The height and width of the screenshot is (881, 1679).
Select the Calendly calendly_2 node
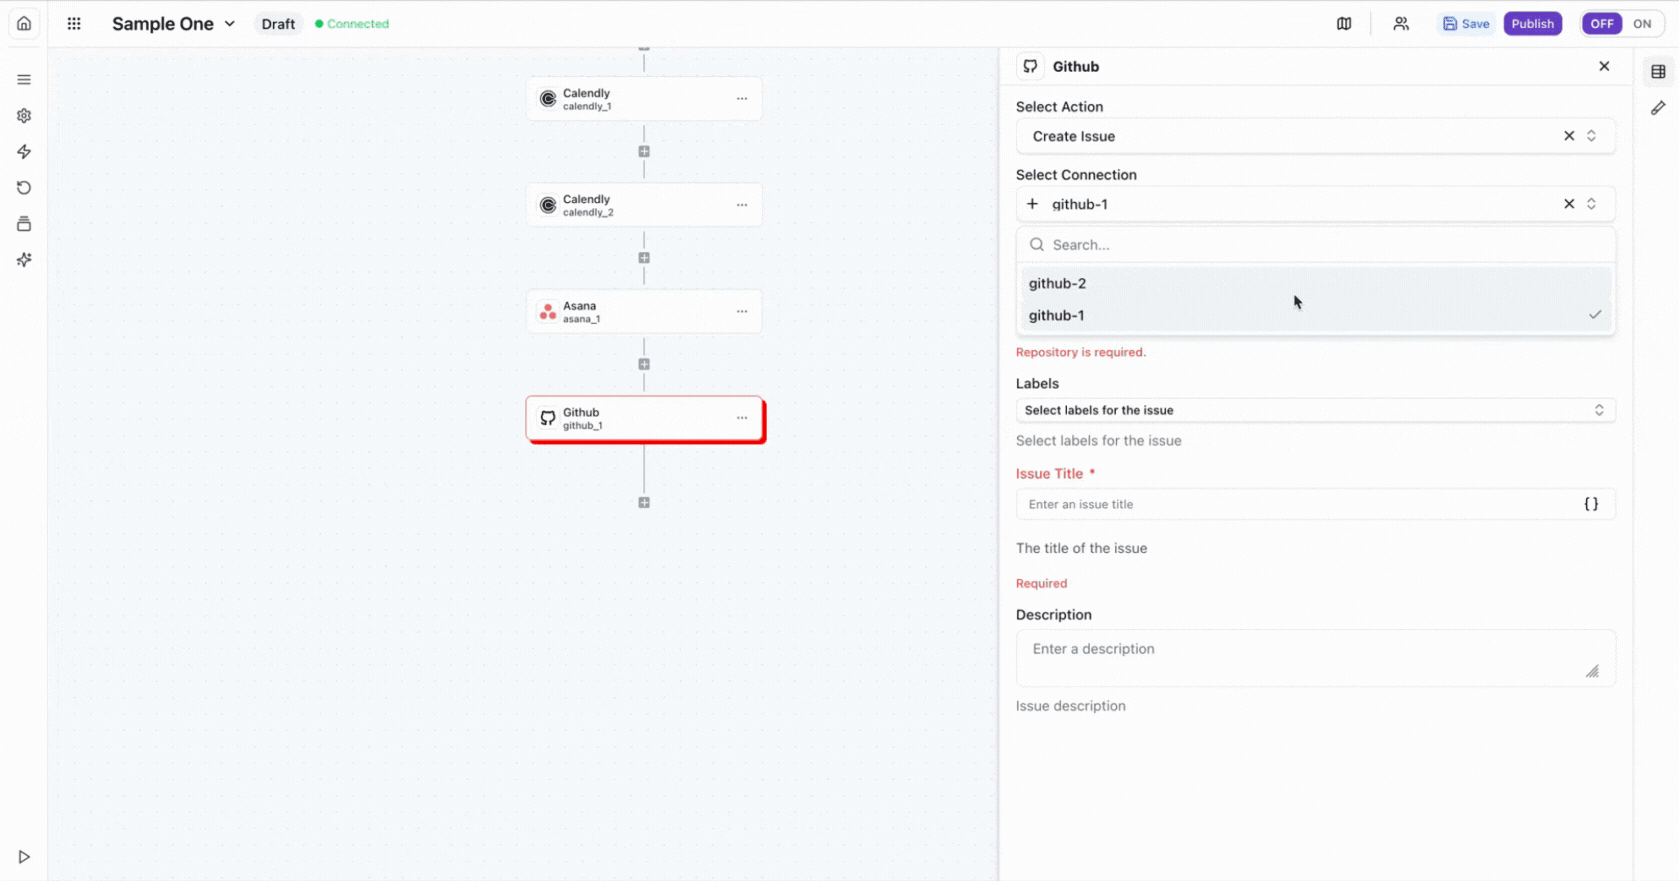click(x=644, y=205)
